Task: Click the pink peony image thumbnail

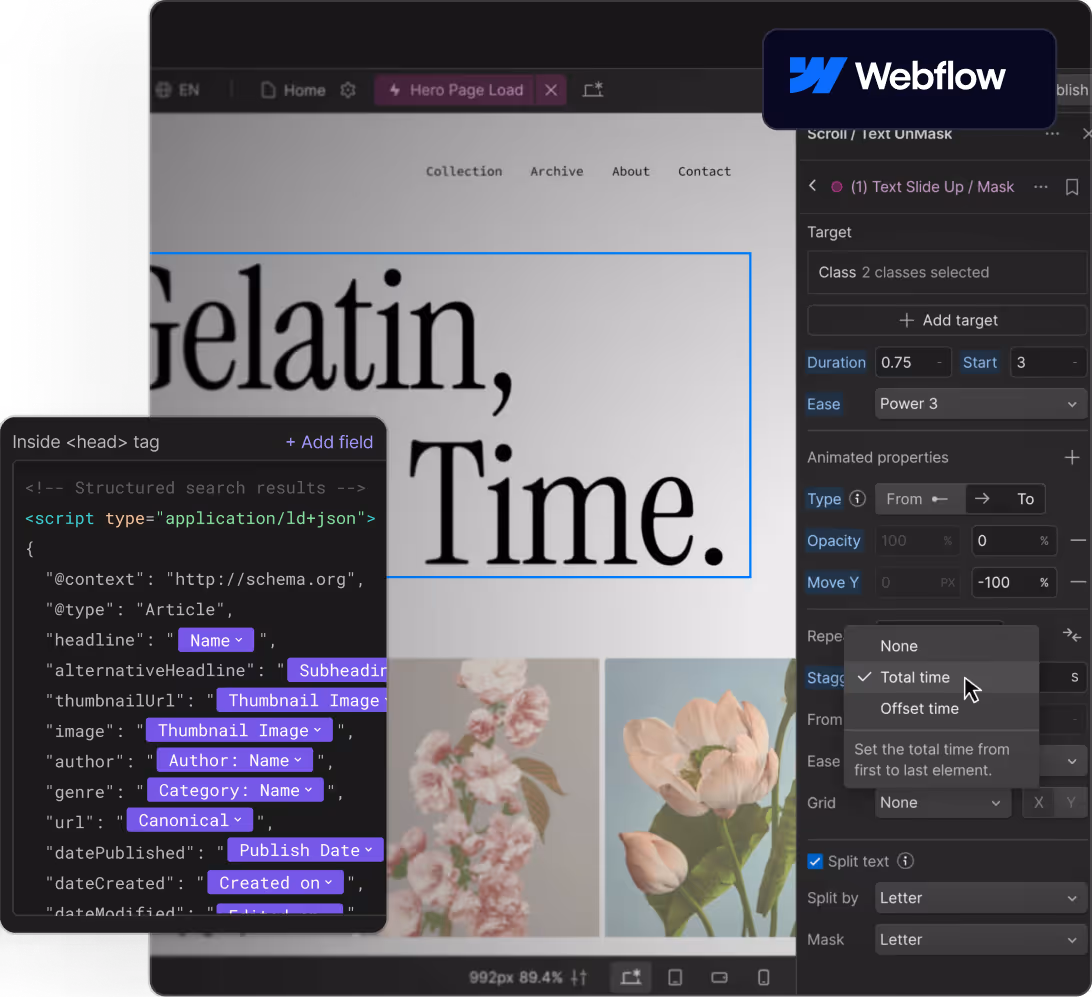Action: (x=700, y=797)
